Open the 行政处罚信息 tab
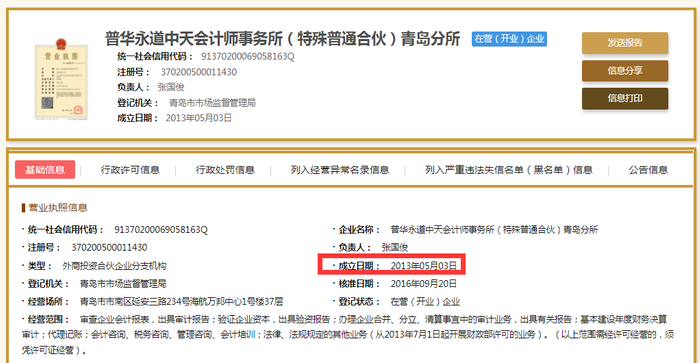Viewport: 700px width, 363px height. coord(225,170)
